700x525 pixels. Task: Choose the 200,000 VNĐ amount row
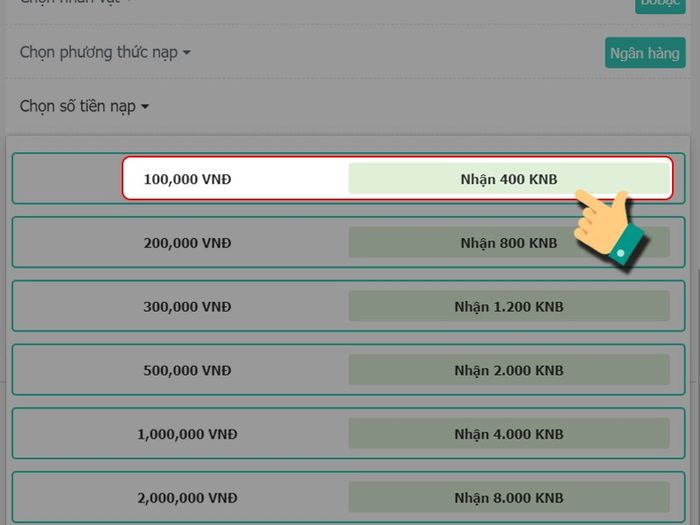348,242
